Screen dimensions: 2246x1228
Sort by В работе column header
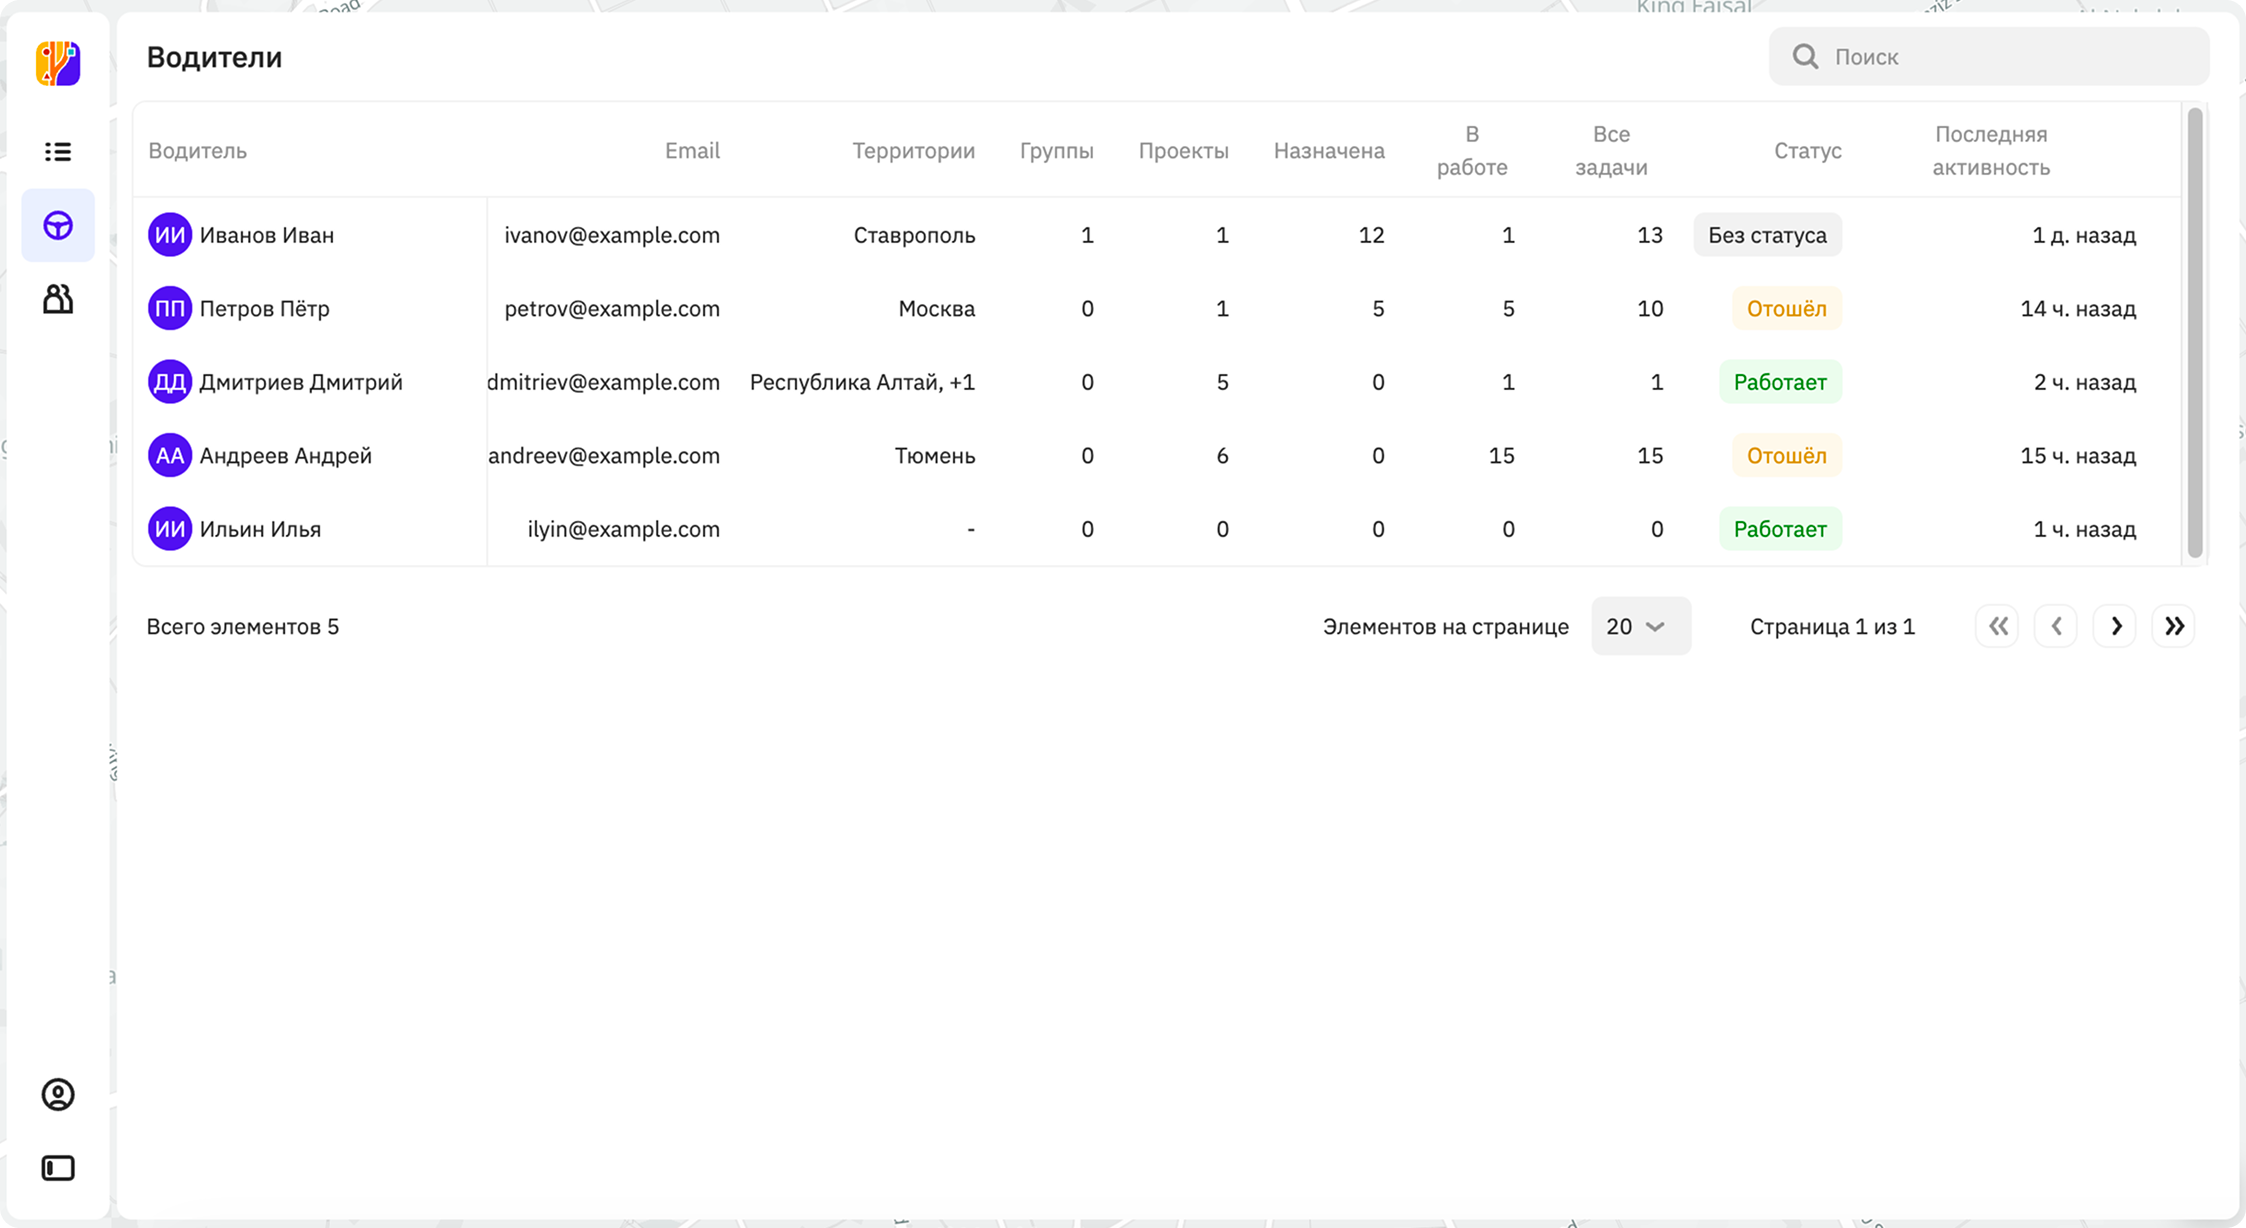tap(1472, 151)
